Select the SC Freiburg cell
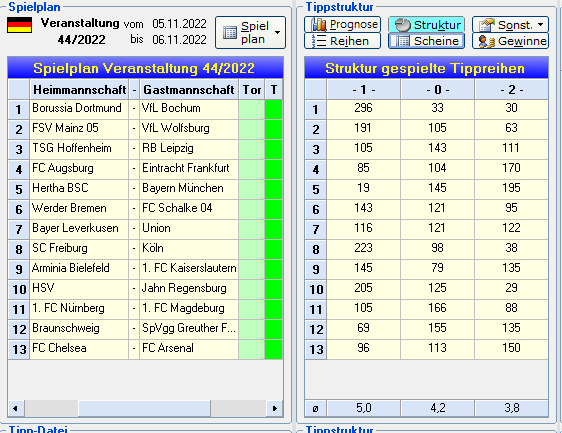Image resolution: width=562 pixels, height=433 pixels. point(79,249)
